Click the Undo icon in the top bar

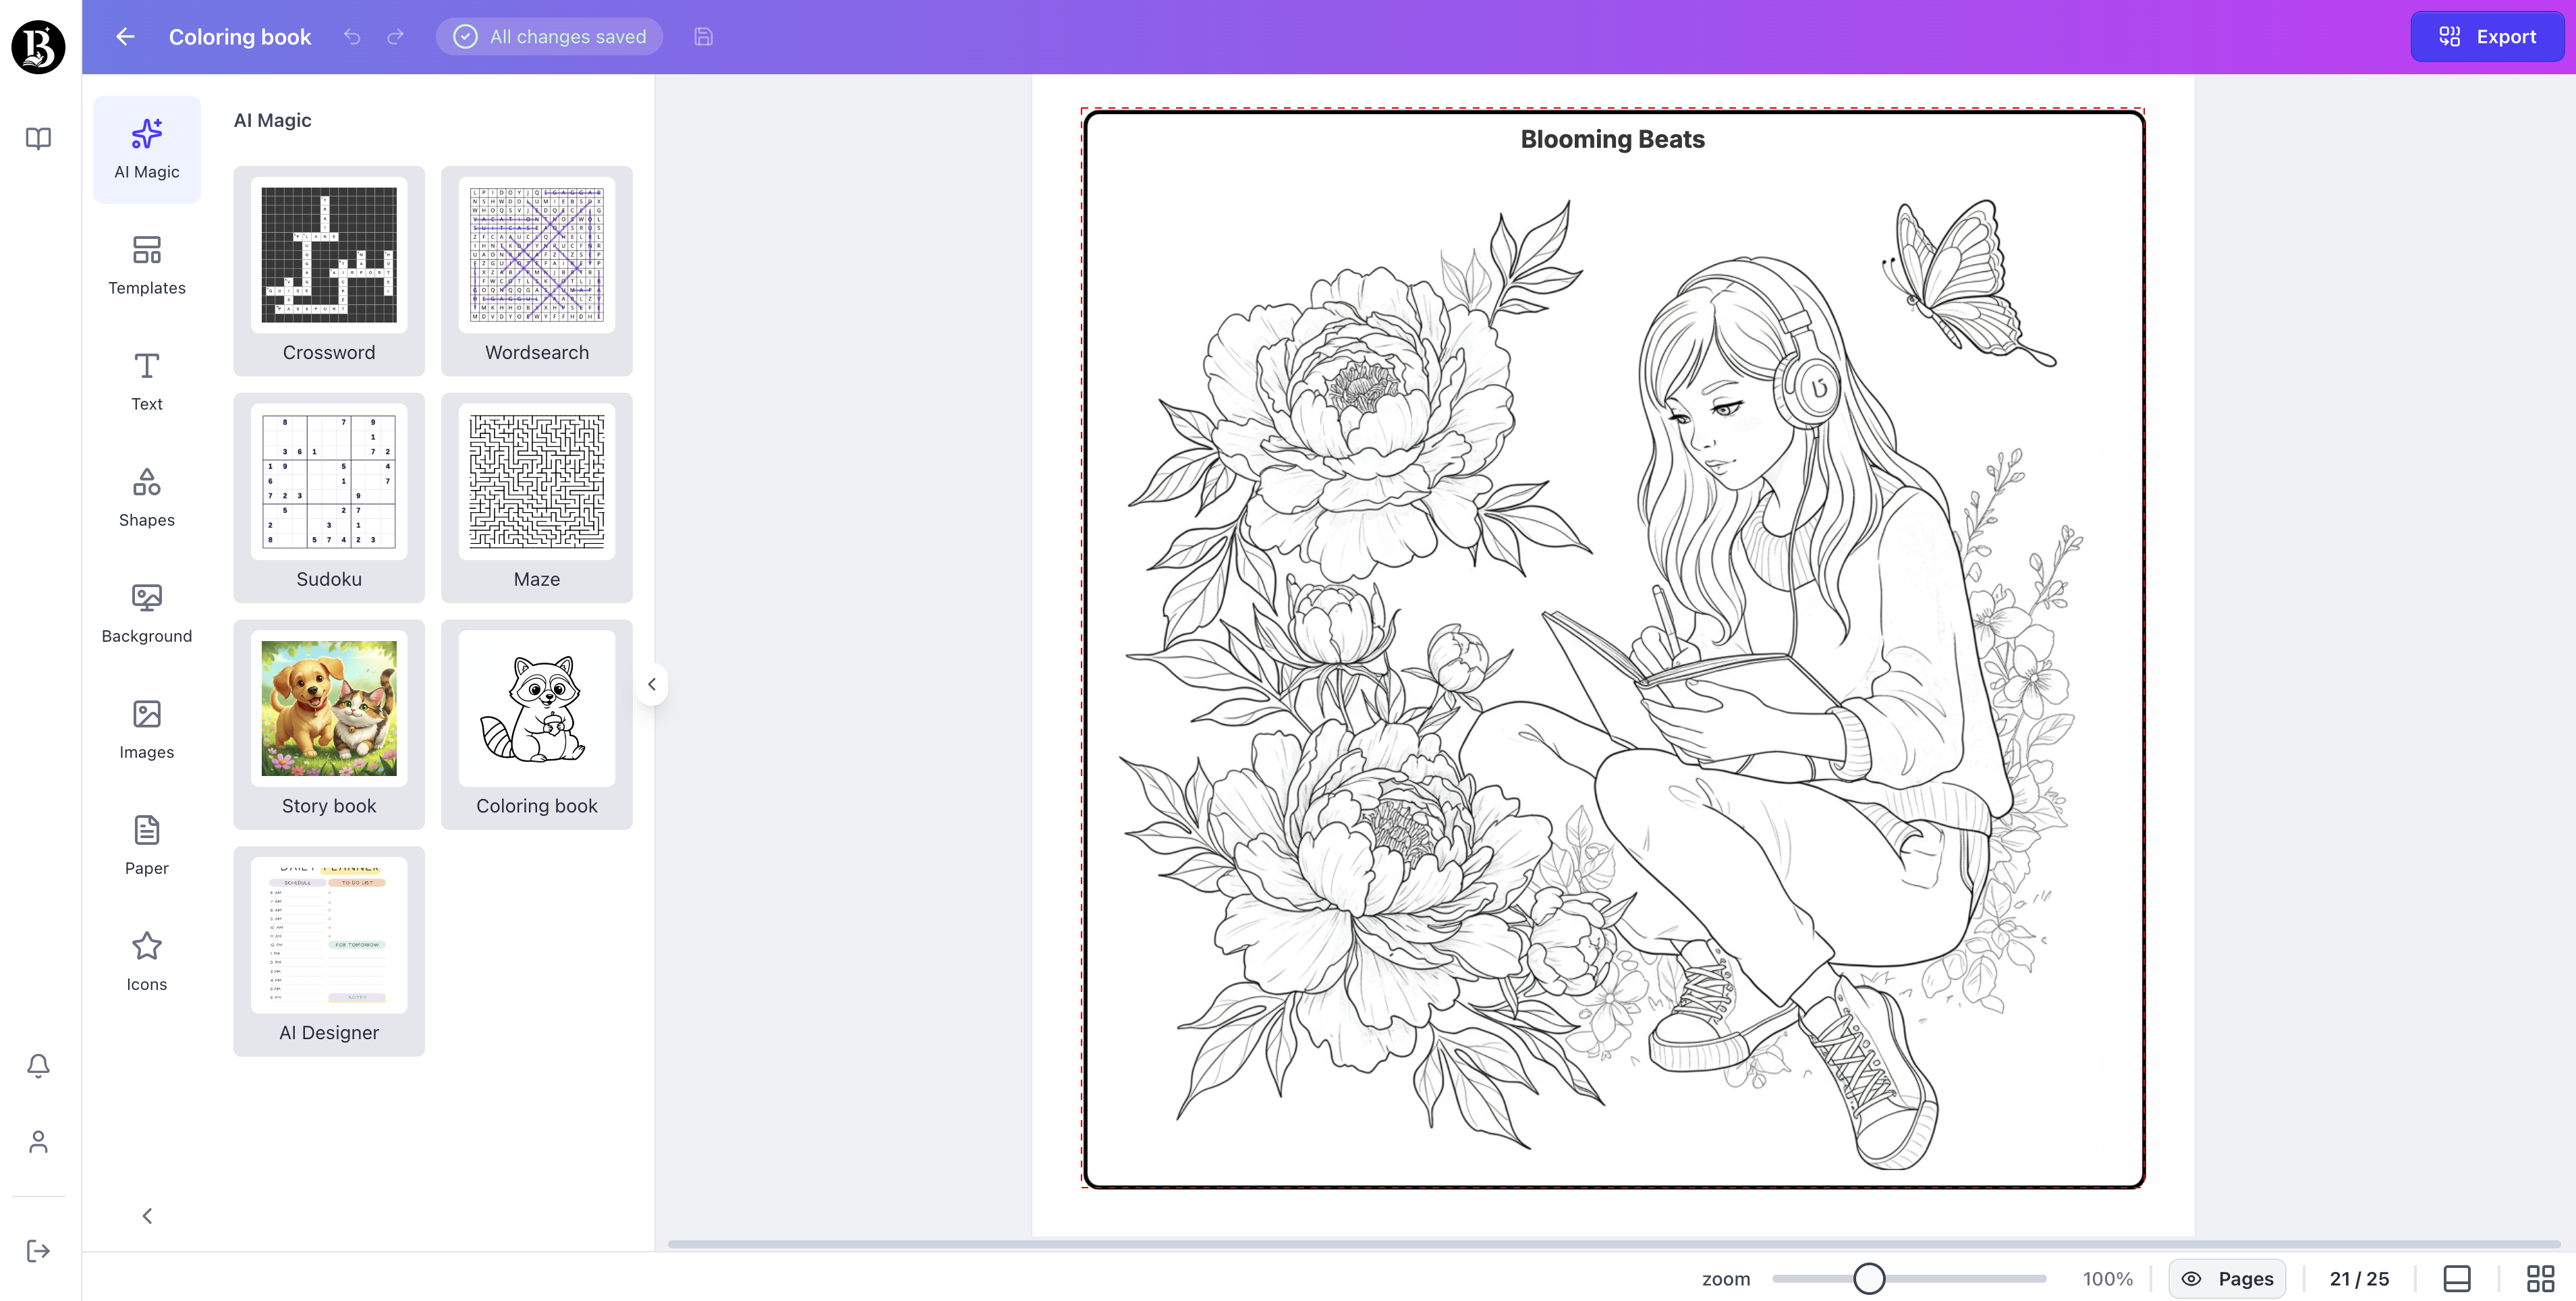351,36
